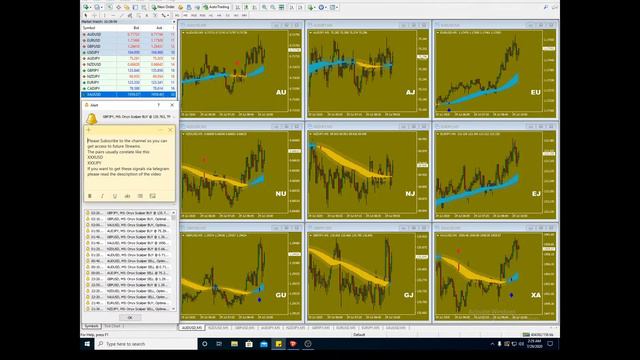Switch to M1 timeframe
640x360 pixels.
pos(177,15)
